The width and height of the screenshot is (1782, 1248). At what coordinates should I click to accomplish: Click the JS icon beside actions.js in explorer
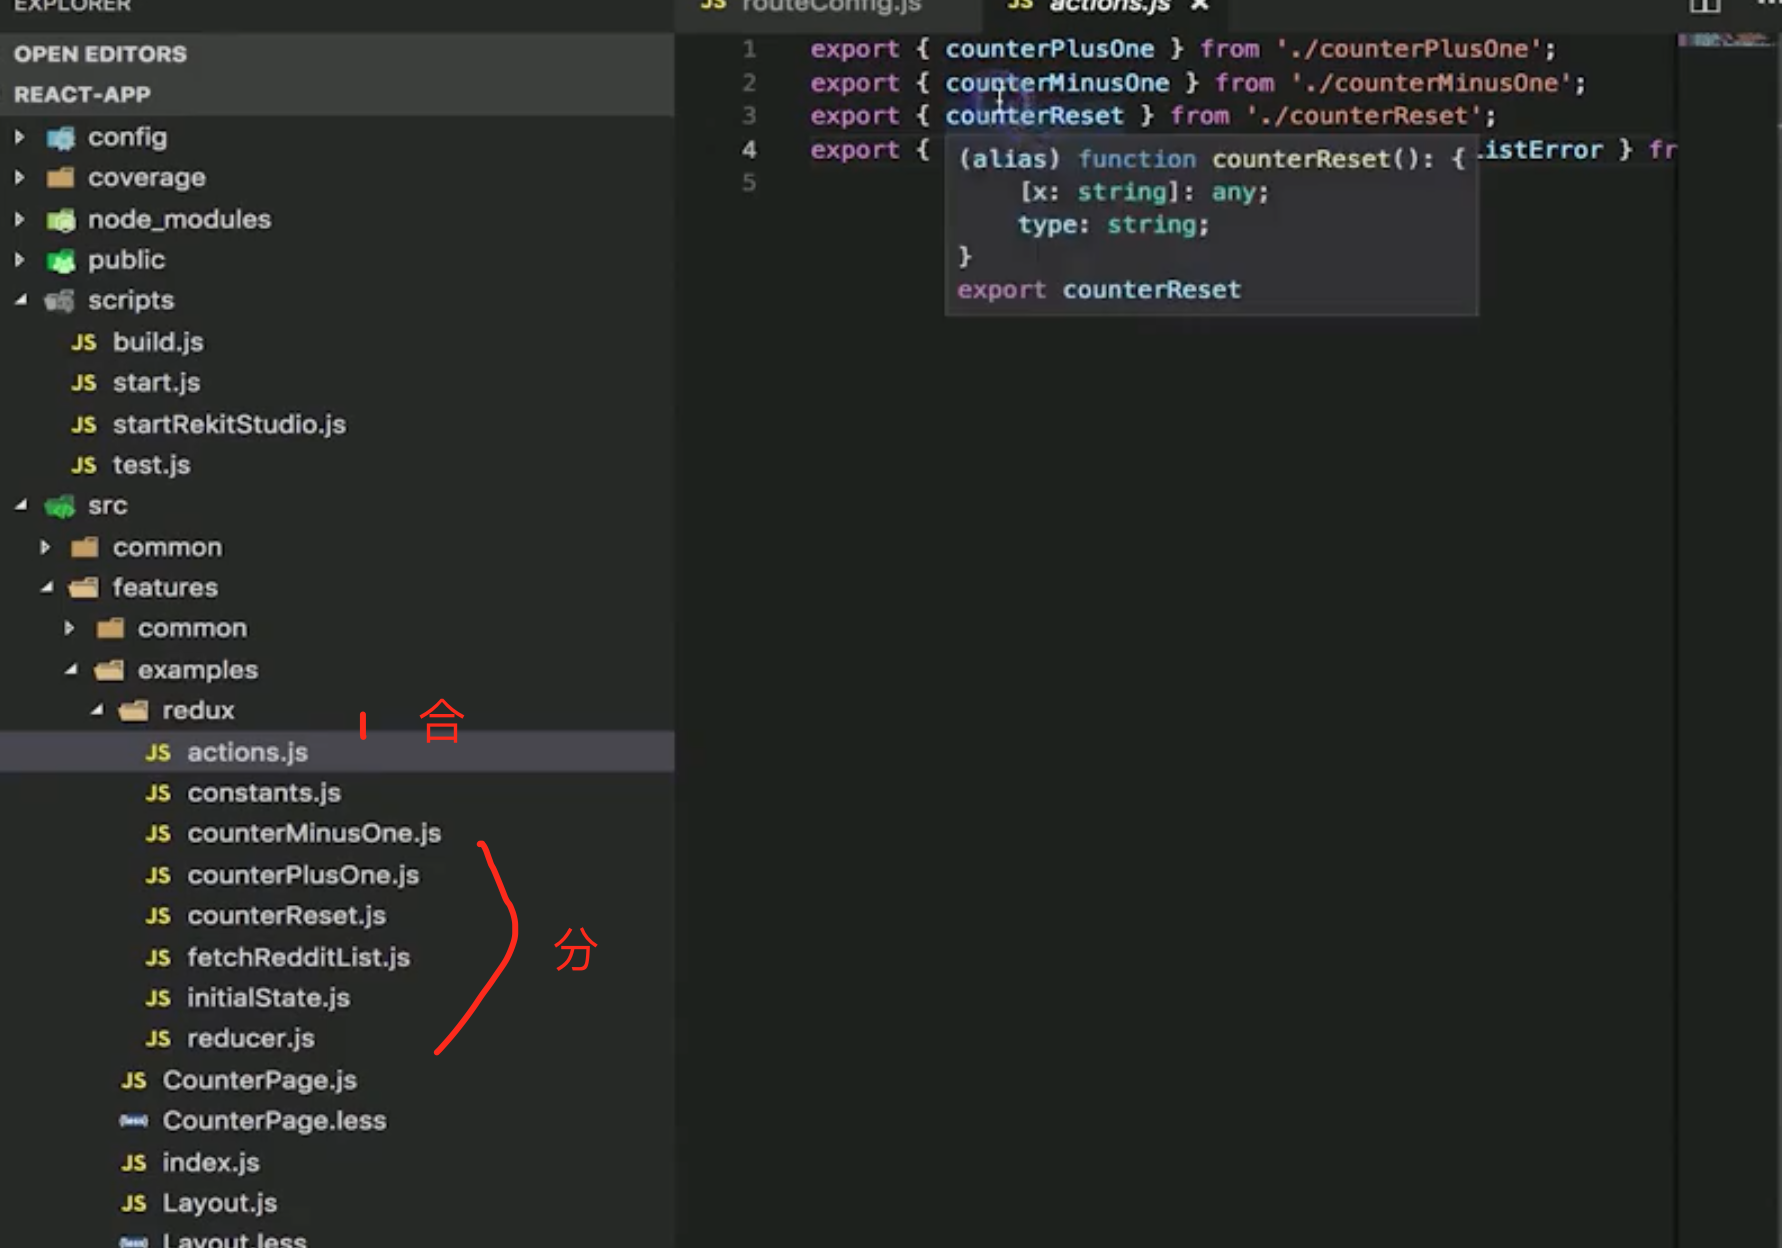tap(158, 753)
